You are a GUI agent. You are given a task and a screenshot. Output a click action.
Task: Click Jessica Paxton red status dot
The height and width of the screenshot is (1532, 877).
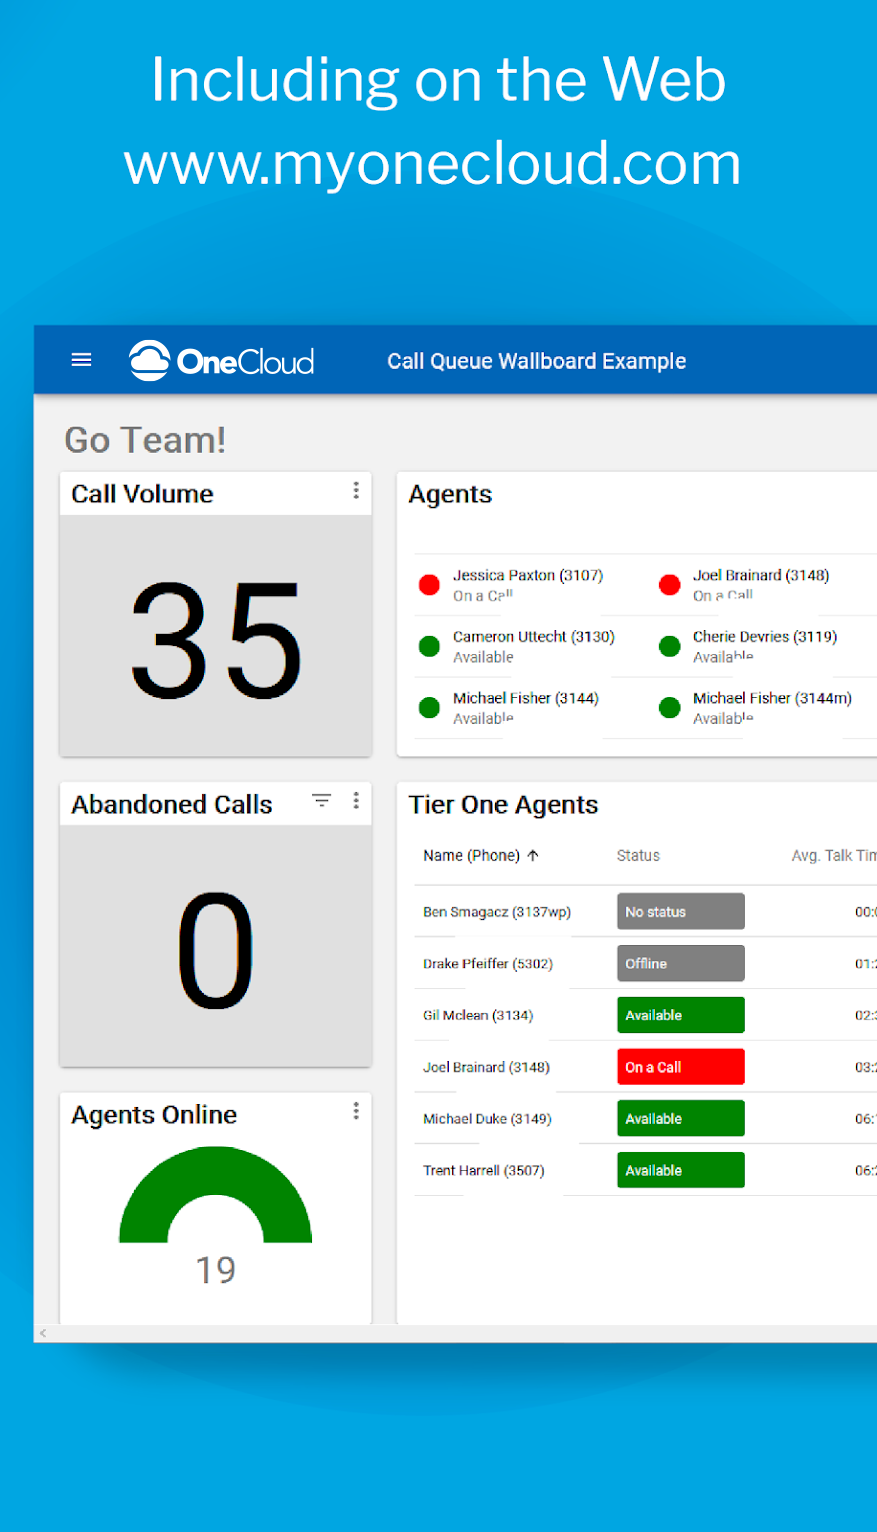point(429,585)
